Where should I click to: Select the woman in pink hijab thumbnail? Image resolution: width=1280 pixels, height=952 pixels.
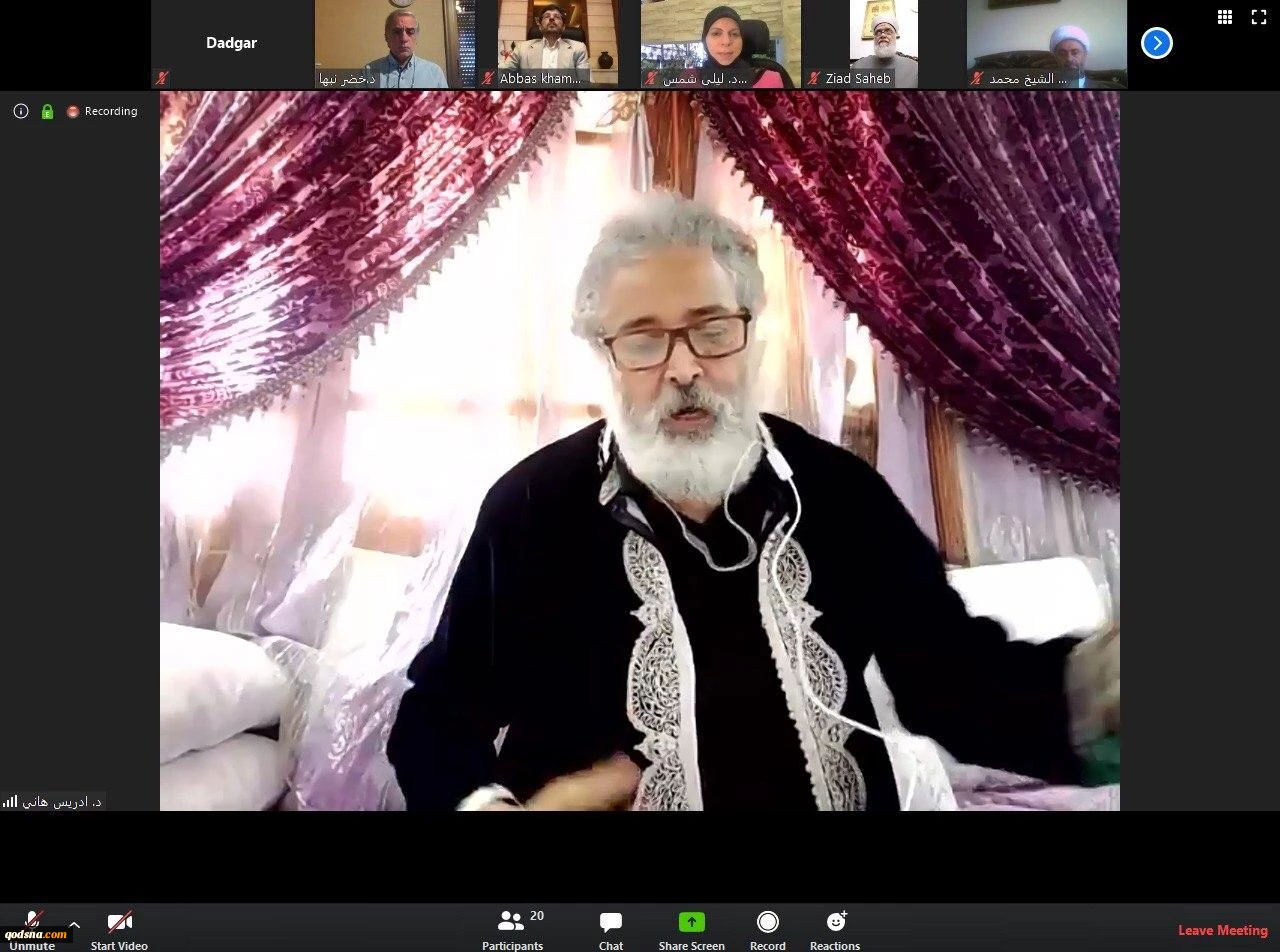(719, 44)
